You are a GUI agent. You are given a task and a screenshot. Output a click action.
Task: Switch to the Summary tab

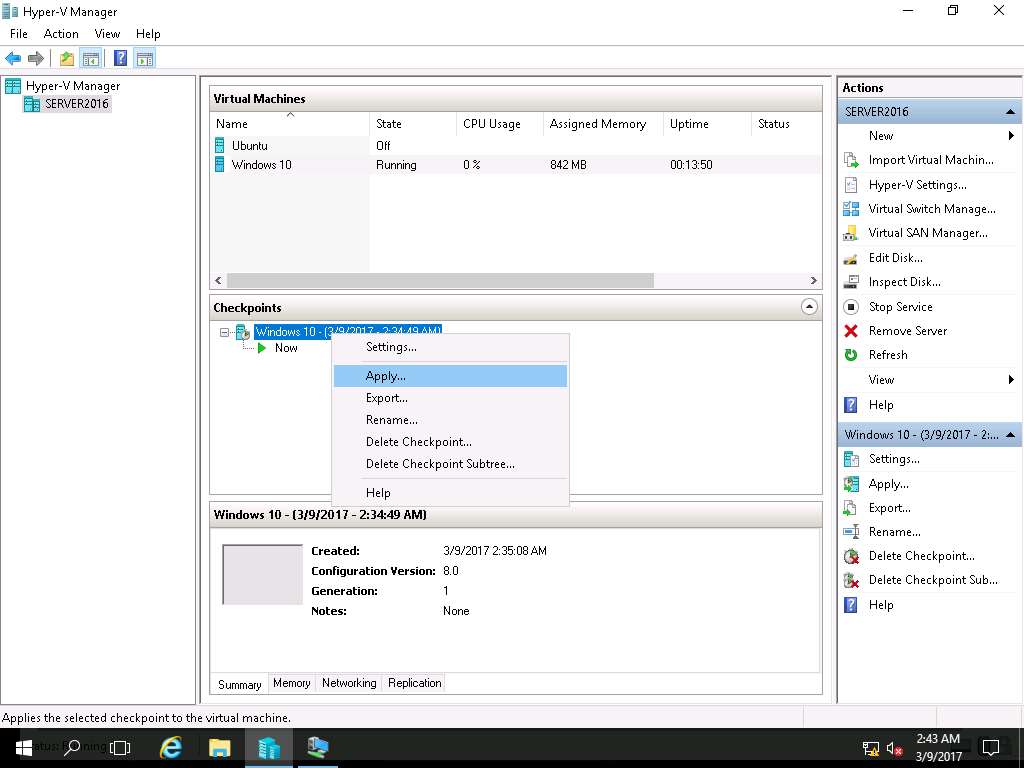click(239, 684)
